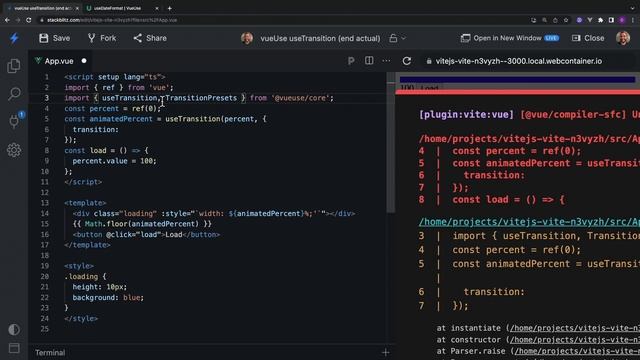
Task: Switch to the vueUse useTransition browser tab
Action: click(42, 8)
